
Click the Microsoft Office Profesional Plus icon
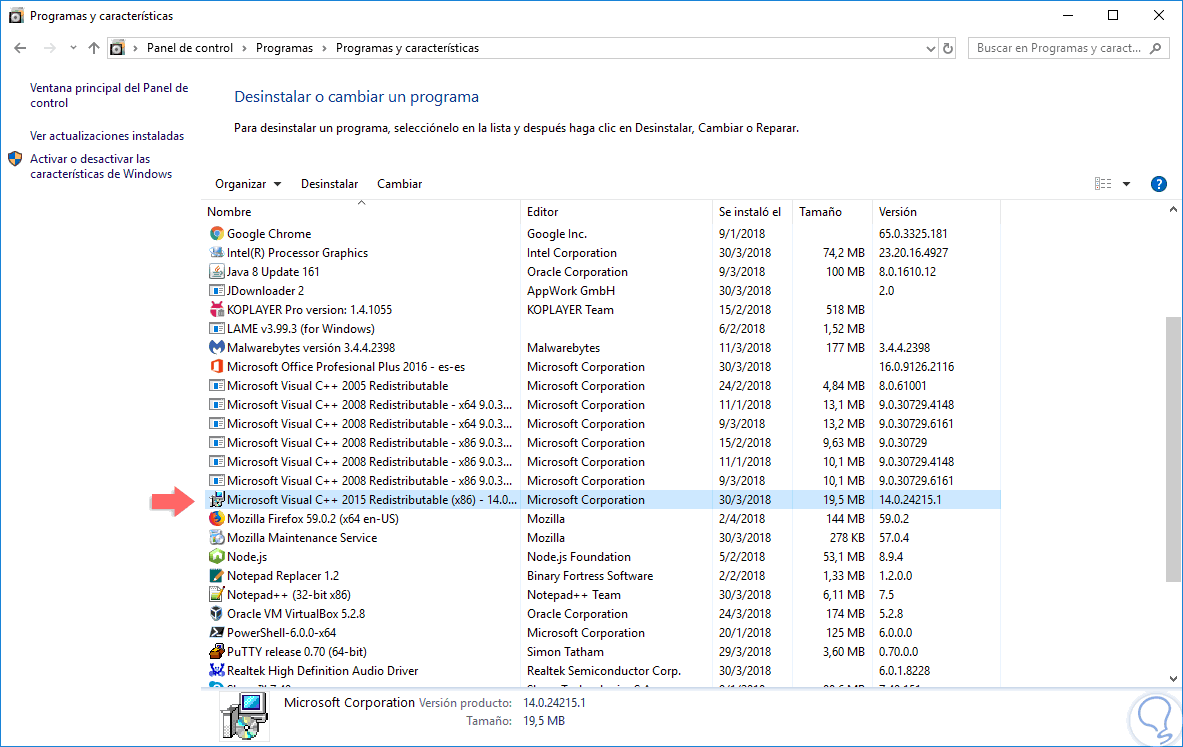pos(217,367)
